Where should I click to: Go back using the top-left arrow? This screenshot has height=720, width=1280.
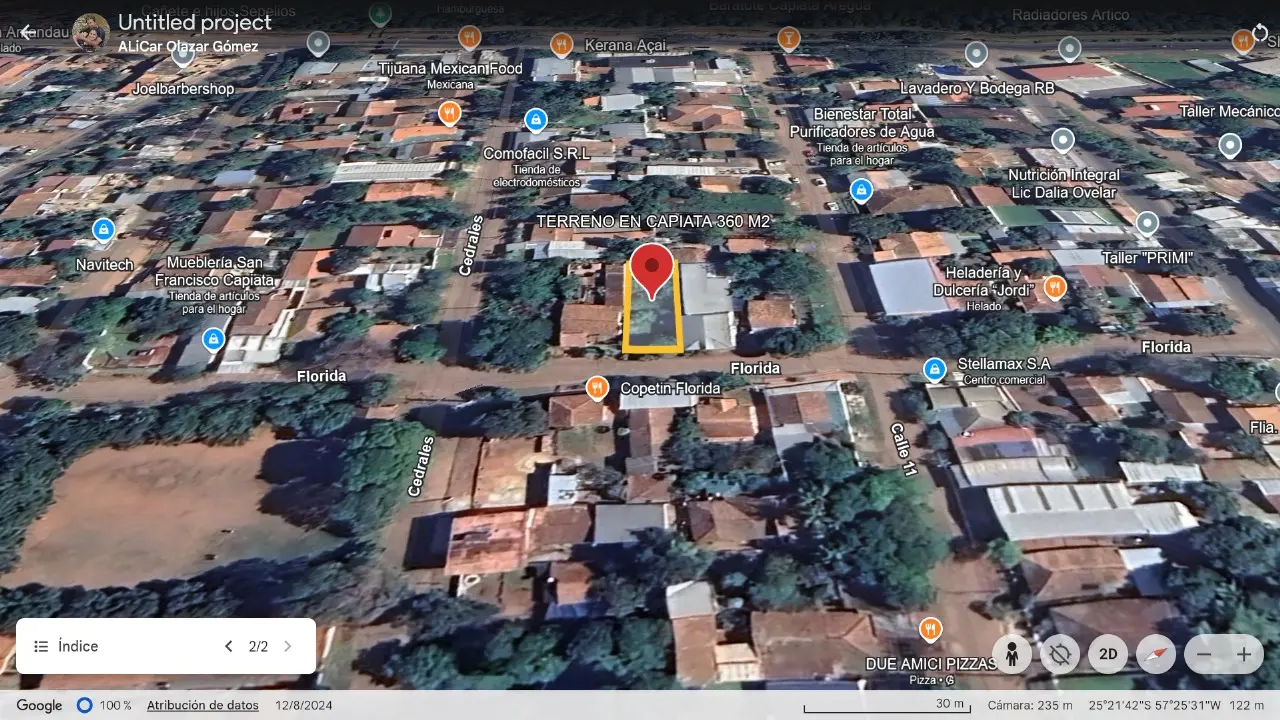[27, 32]
